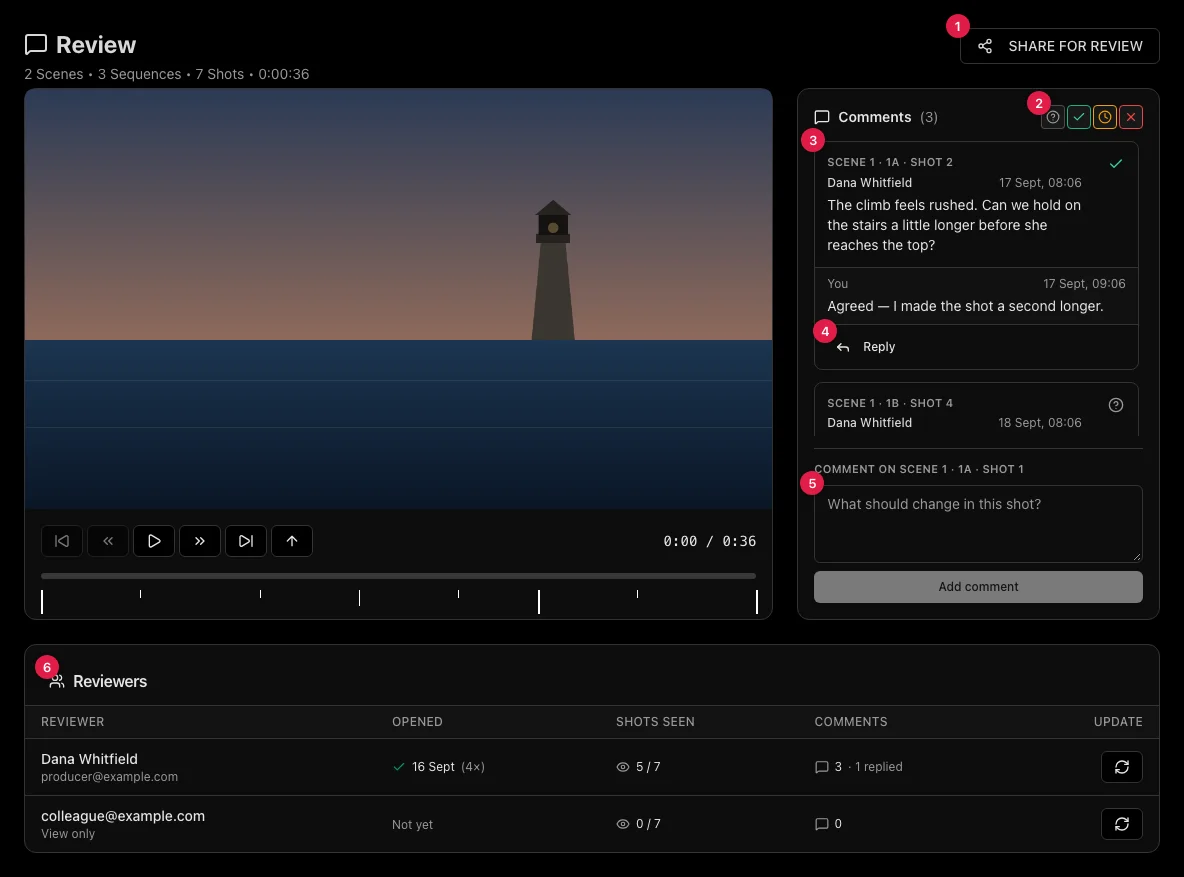
Task: Click the playback progress bar
Action: (x=398, y=576)
